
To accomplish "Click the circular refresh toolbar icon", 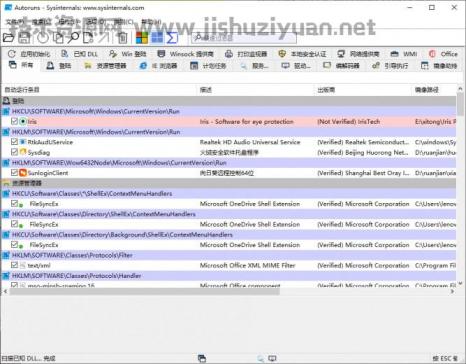I will [x=43, y=37].
